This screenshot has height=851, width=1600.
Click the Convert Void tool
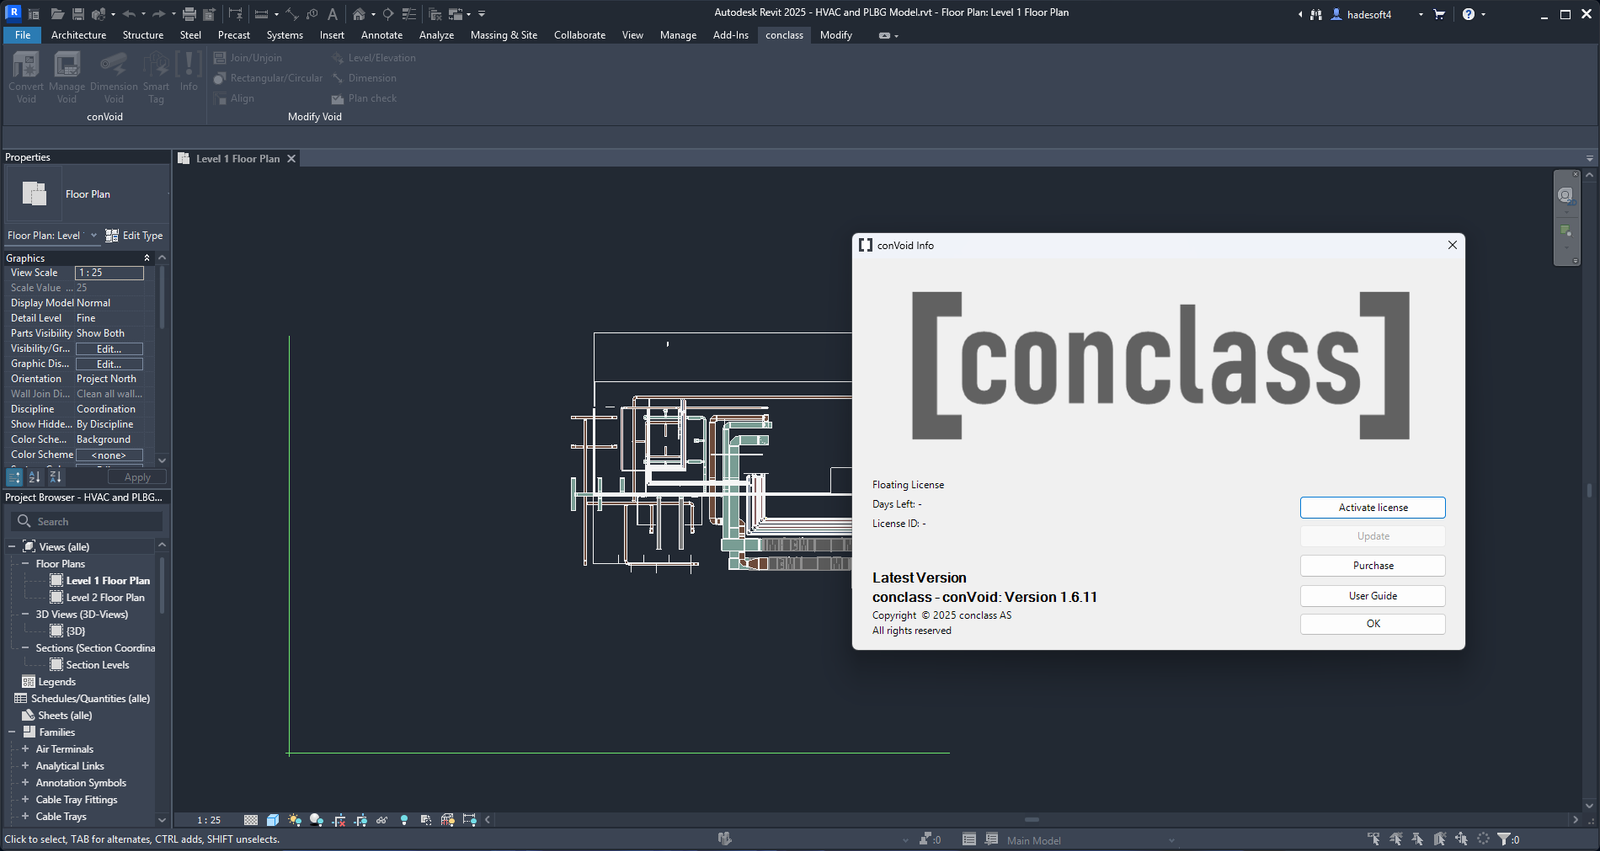(26, 77)
